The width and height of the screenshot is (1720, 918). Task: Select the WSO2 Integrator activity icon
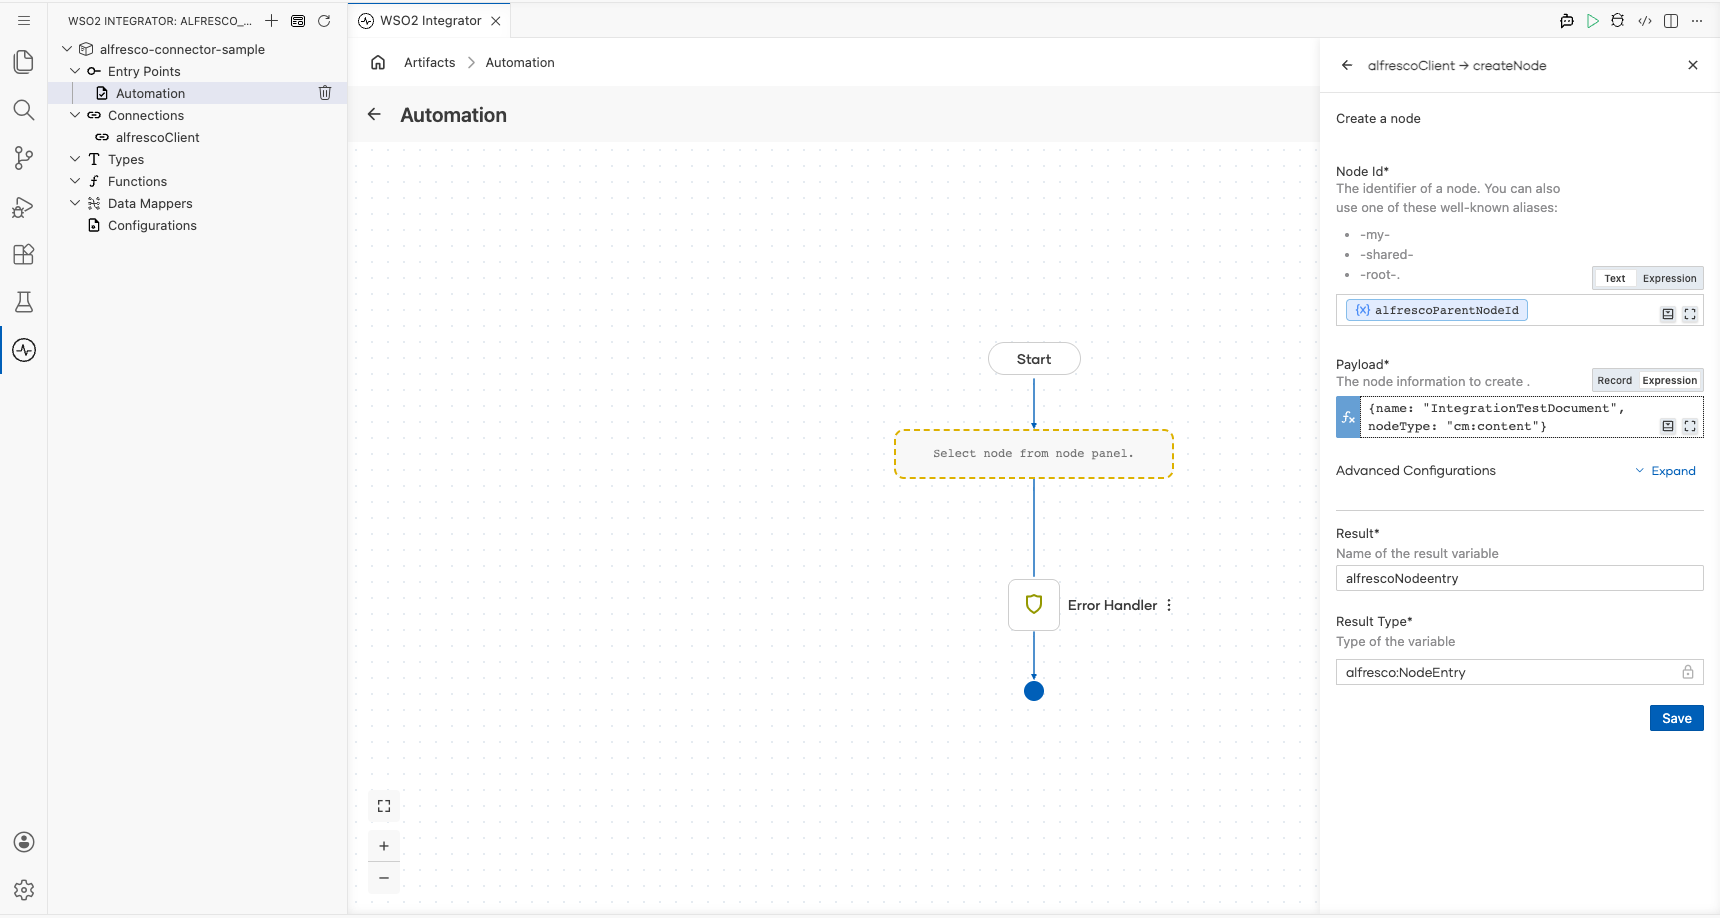[24, 350]
